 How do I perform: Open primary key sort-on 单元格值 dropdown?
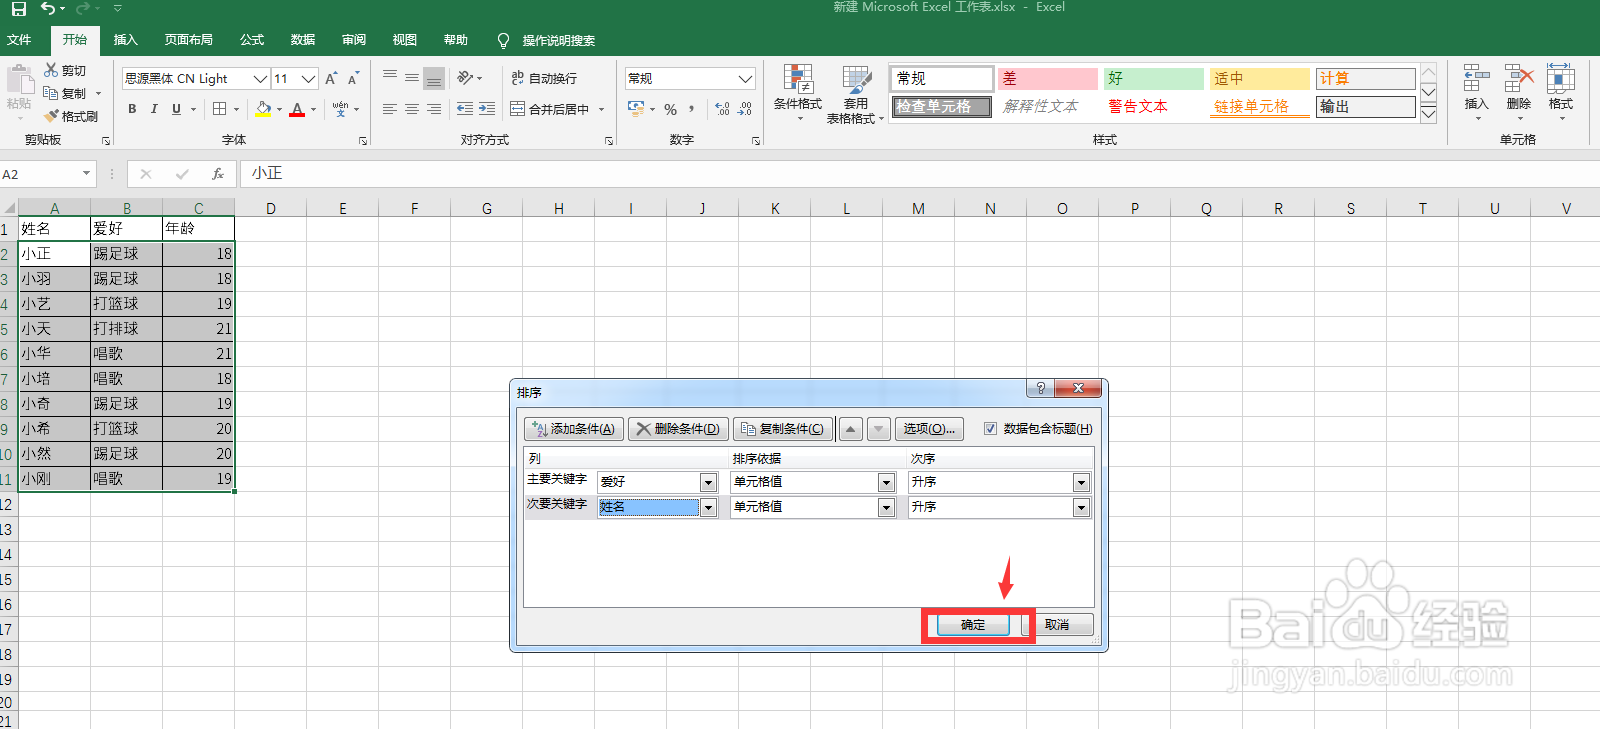(886, 482)
